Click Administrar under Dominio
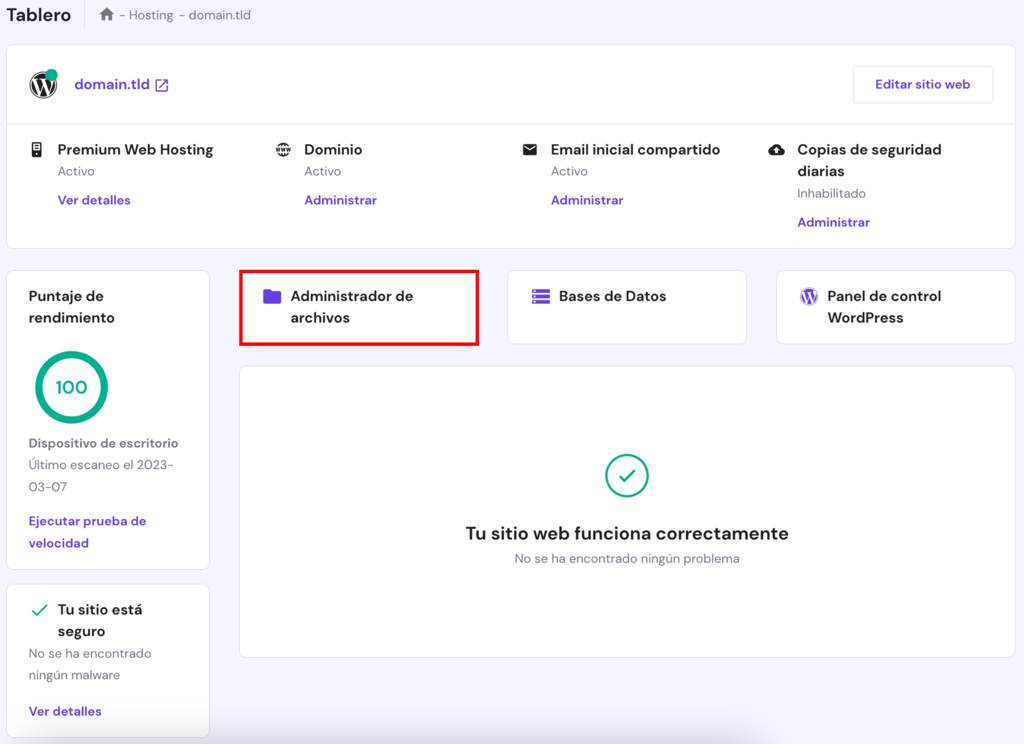The width and height of the screenshot is (1024, 744). pyautogui.click(x=341, y=200)
